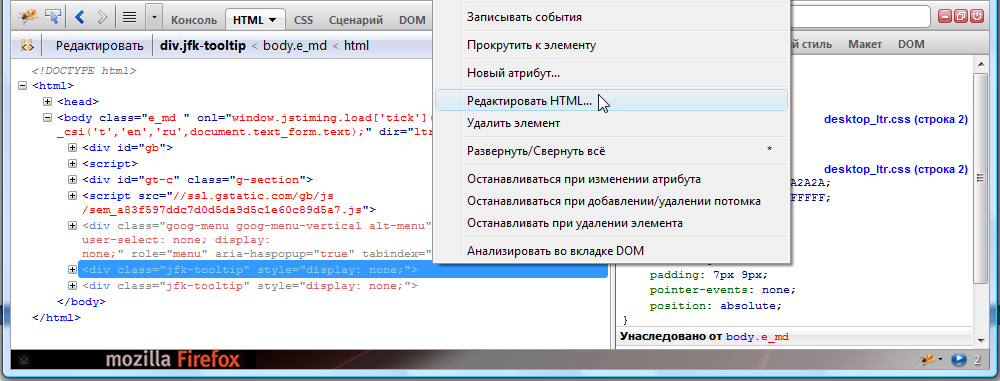Toggle Останавливать при удалении элемента

pyautogui.click(x=612, y=223)
